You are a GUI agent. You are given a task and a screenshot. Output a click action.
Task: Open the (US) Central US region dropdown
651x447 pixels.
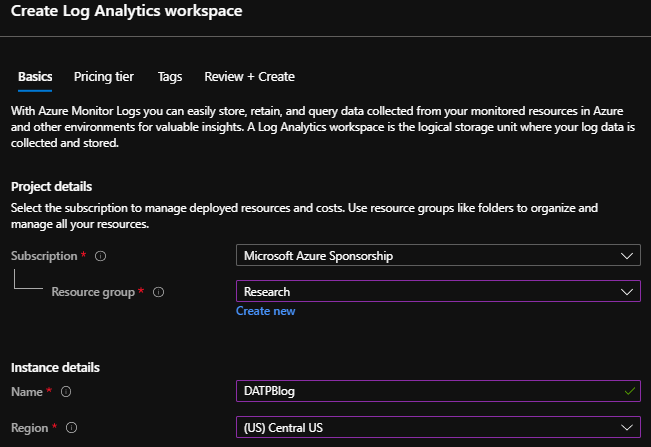438,428
